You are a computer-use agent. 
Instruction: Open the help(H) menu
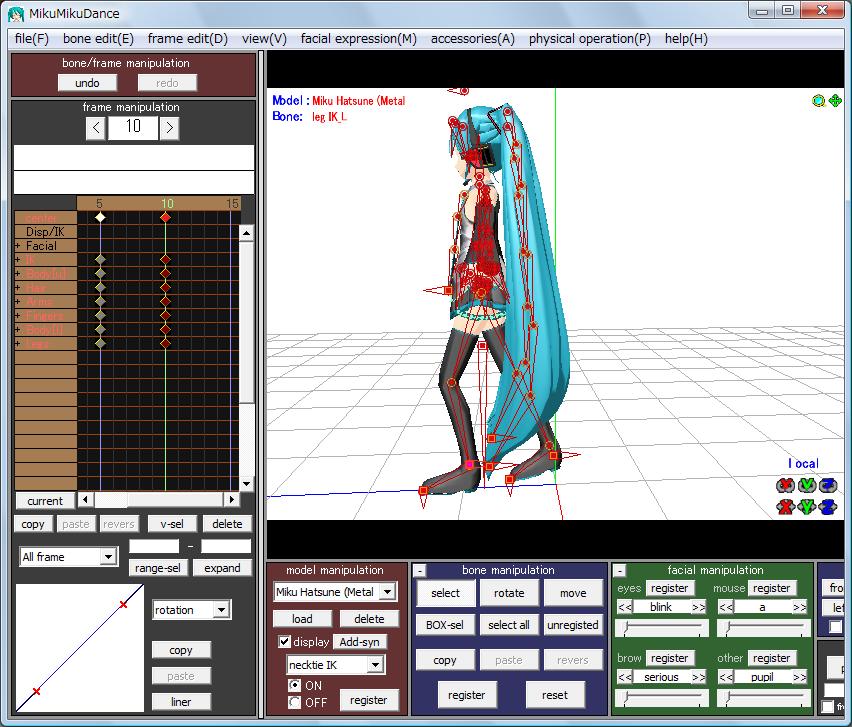[686, 39]
